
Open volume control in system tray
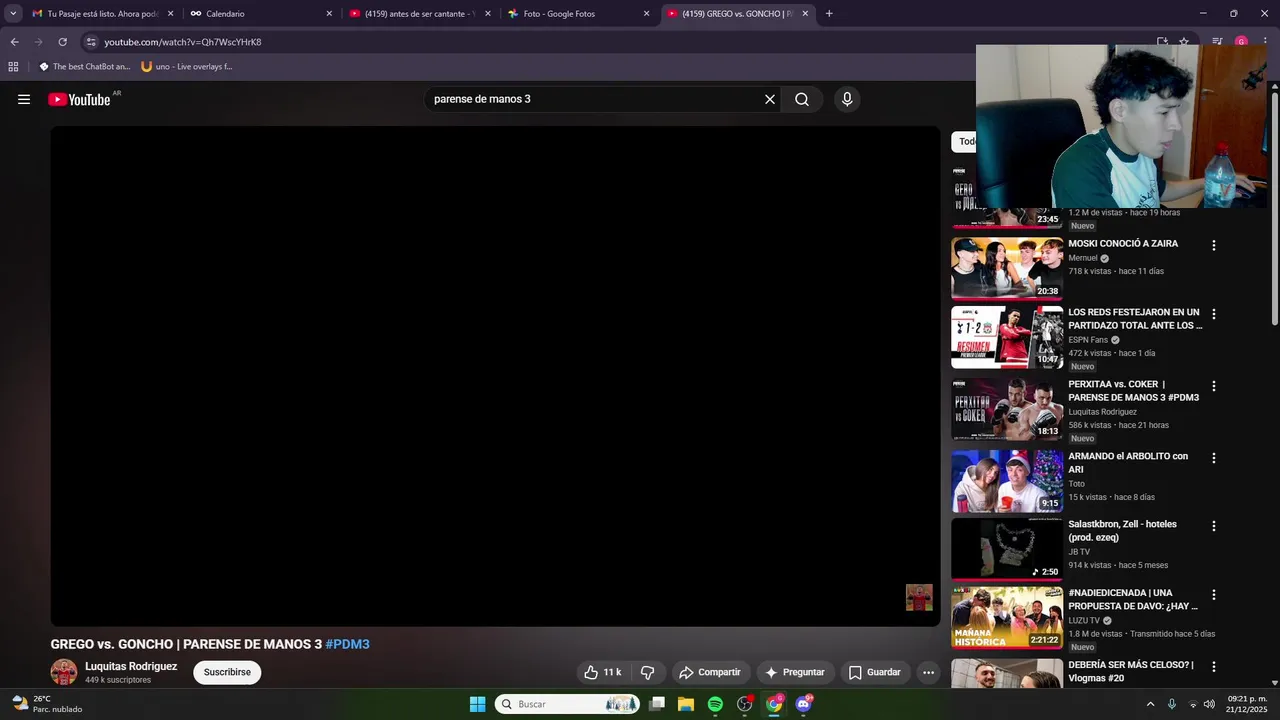pos(1209,704)
